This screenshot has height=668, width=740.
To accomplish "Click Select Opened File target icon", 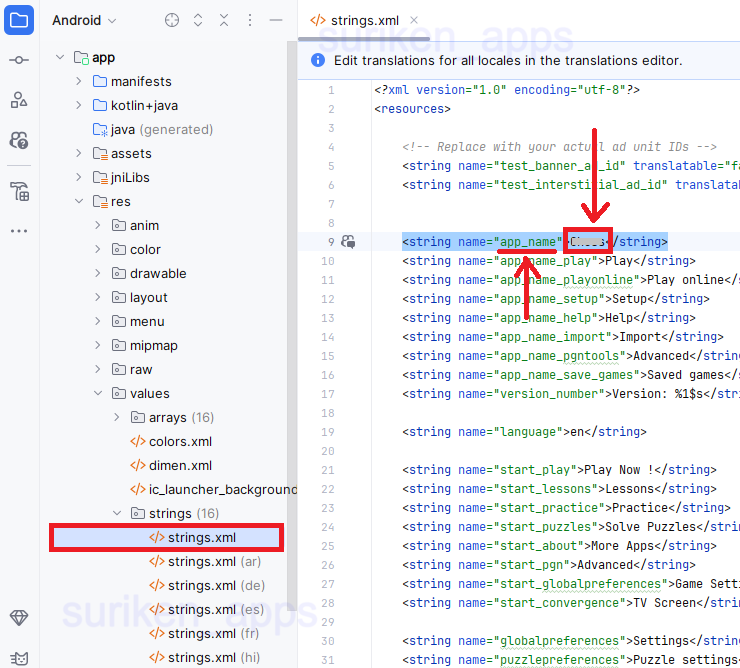I will point(172,20).
